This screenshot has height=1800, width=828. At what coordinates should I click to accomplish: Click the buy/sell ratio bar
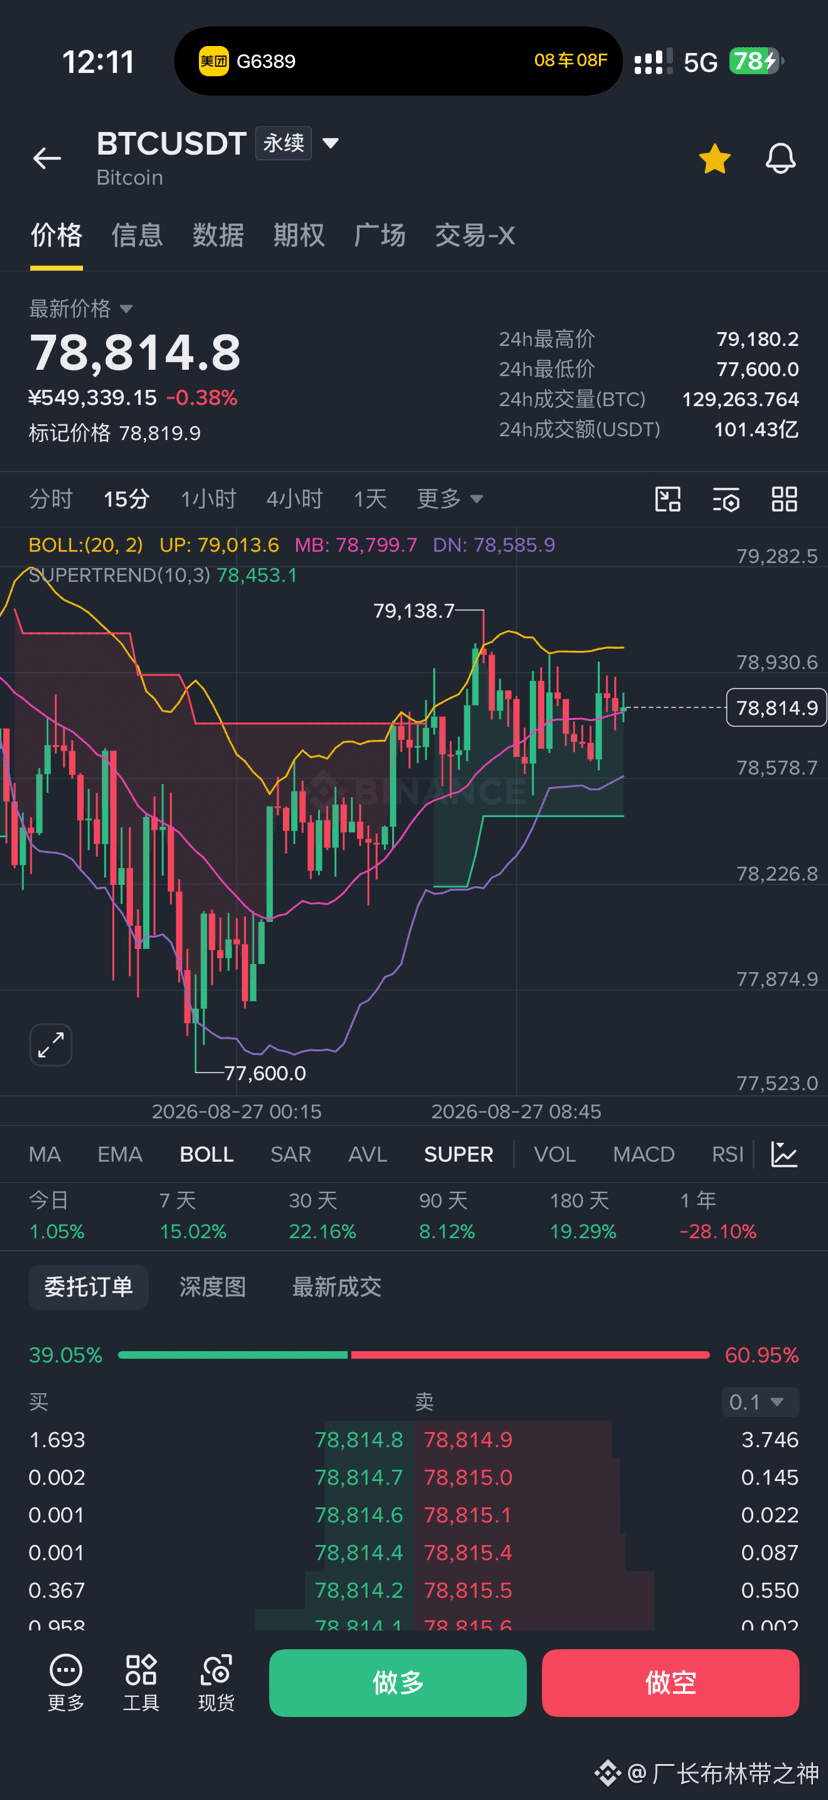[x=414, y=1355]
